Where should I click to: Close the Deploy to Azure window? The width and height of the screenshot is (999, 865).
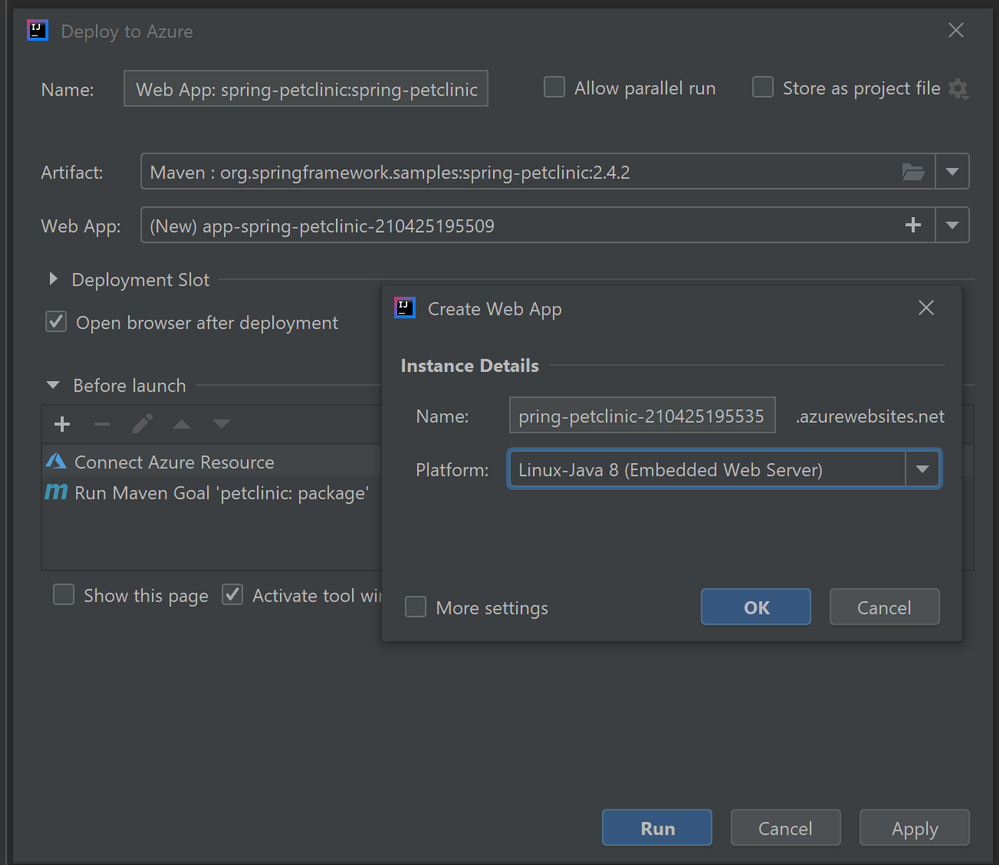coord(956,30)
